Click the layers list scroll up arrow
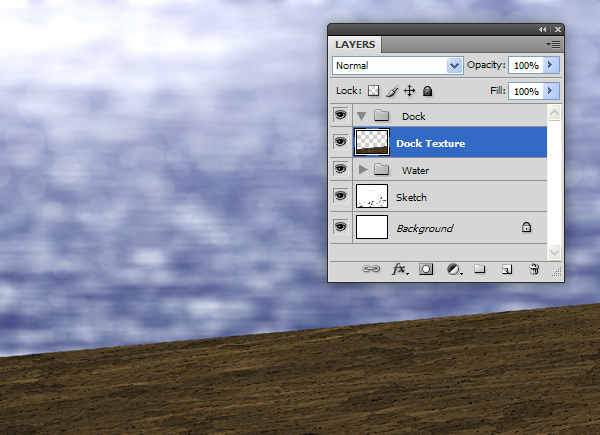The width and height of the screenshot is (600, 435). pos(554,112)
